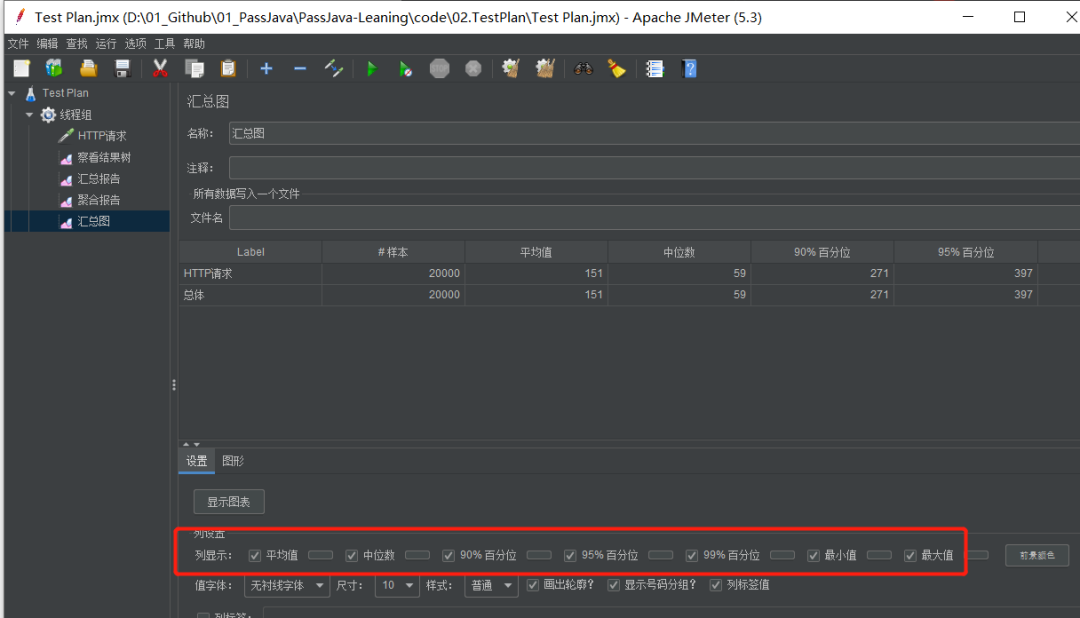This screenshot has height=618, width=1080.
Task: Click Start no pauses icon
Action: tap(406, 69)
